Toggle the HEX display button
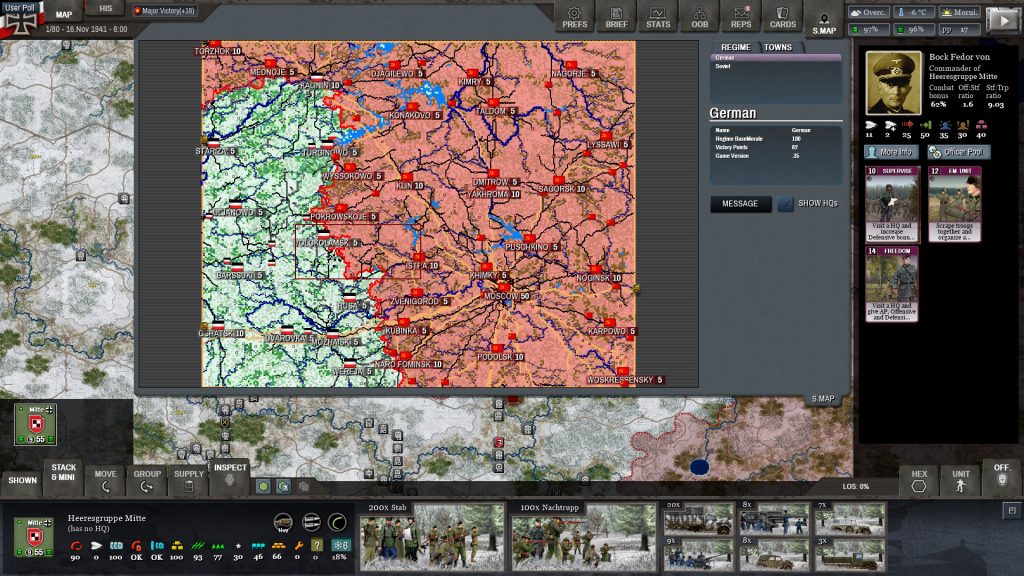This screenshot has width=1024, height=576. click(x=919, y=480)
